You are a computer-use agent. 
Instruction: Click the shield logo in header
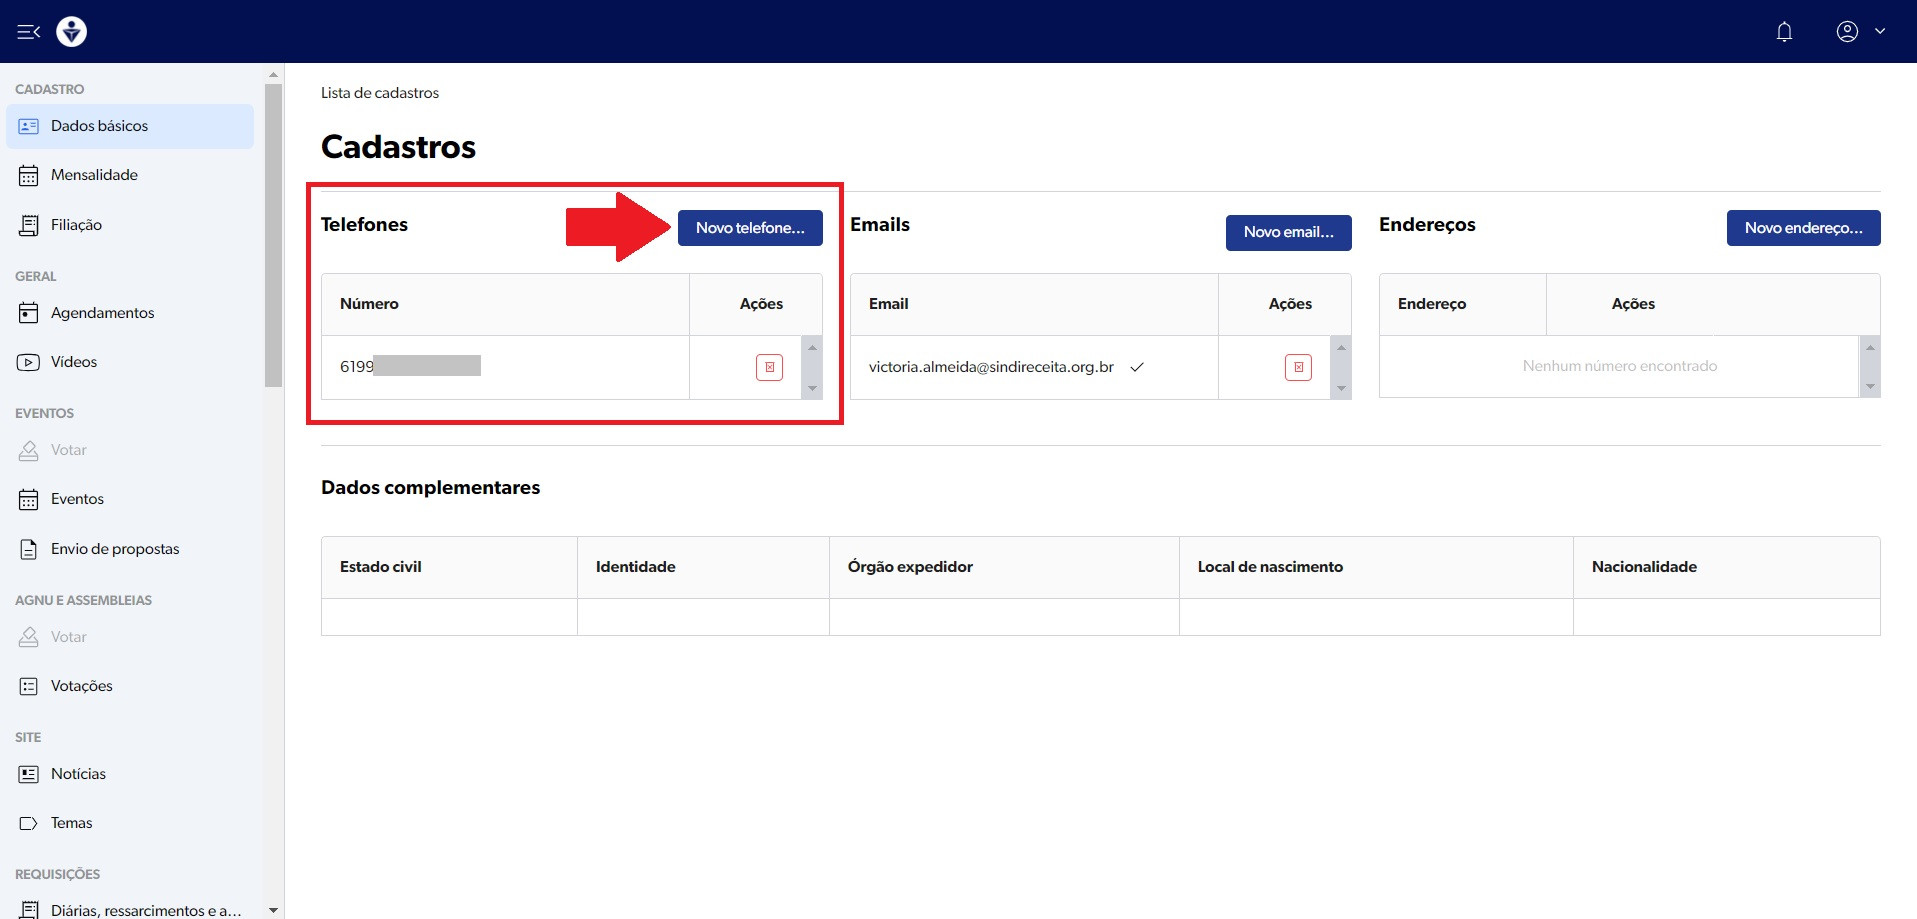click(x=71, y=32)
